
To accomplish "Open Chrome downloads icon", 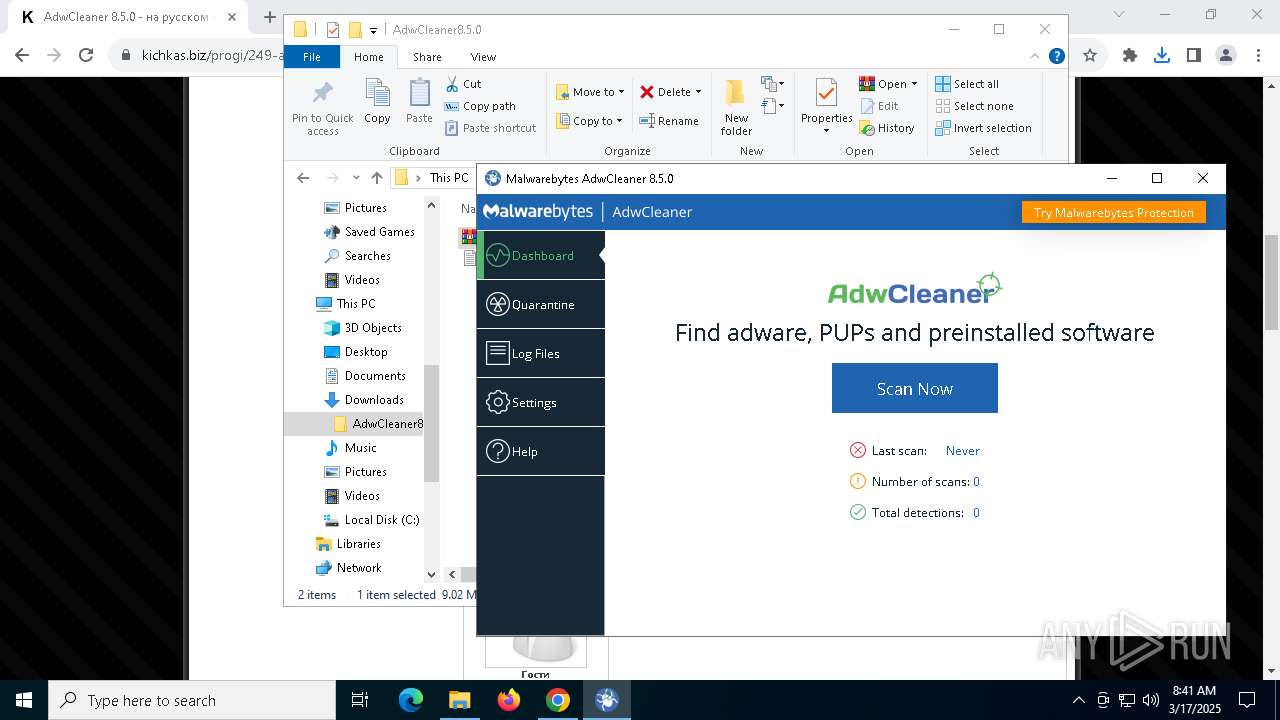I will [x=1162, y=56].
